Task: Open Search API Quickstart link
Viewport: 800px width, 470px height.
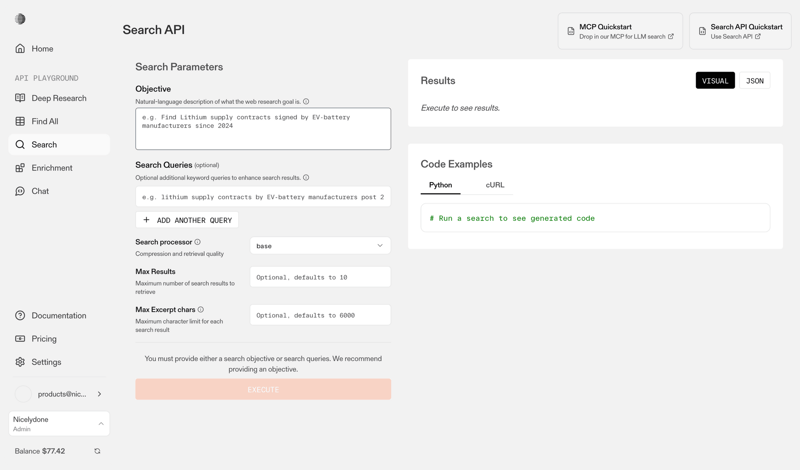Action: coord(740,31)
